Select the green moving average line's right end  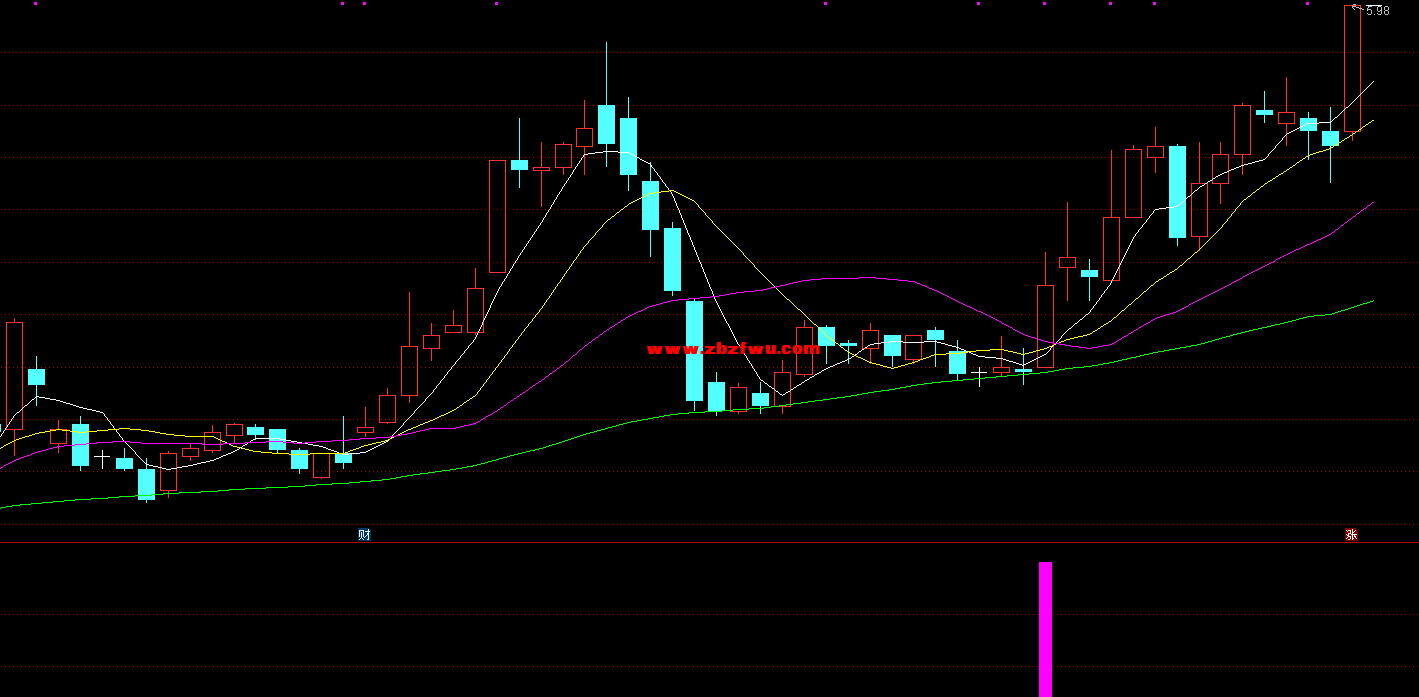click(x=1371, y=301)
